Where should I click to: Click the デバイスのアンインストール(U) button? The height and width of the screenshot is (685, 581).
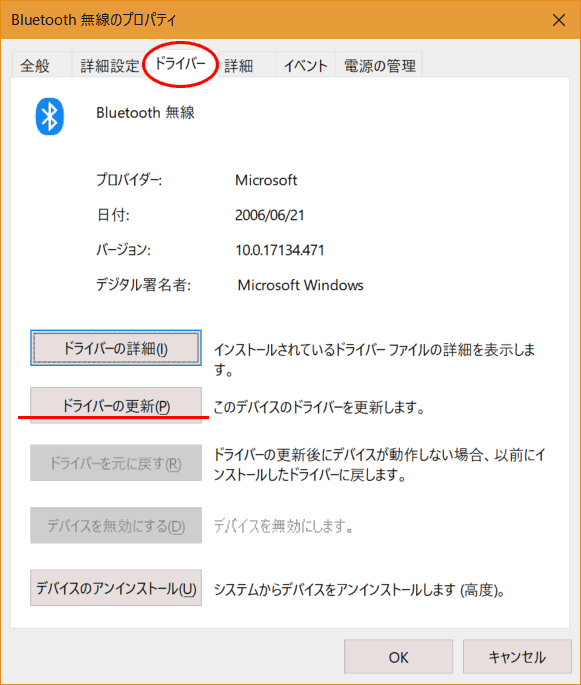coord(116,588)
